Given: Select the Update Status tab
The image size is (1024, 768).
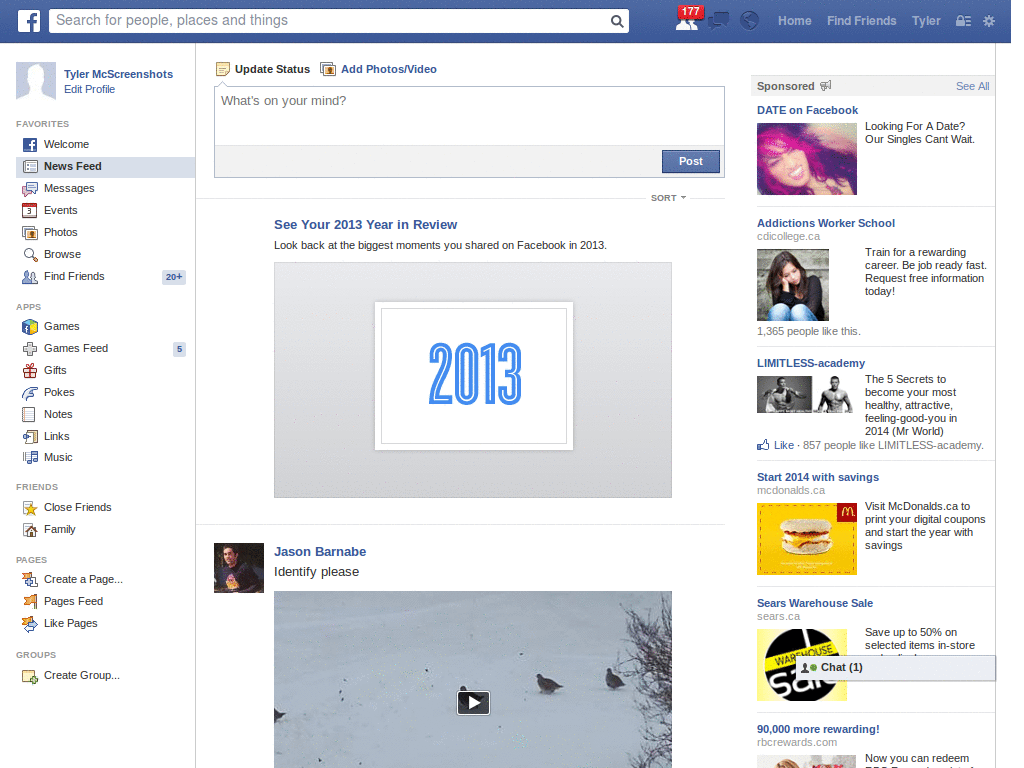Looking at the screenshot, I should pos(263,69).
